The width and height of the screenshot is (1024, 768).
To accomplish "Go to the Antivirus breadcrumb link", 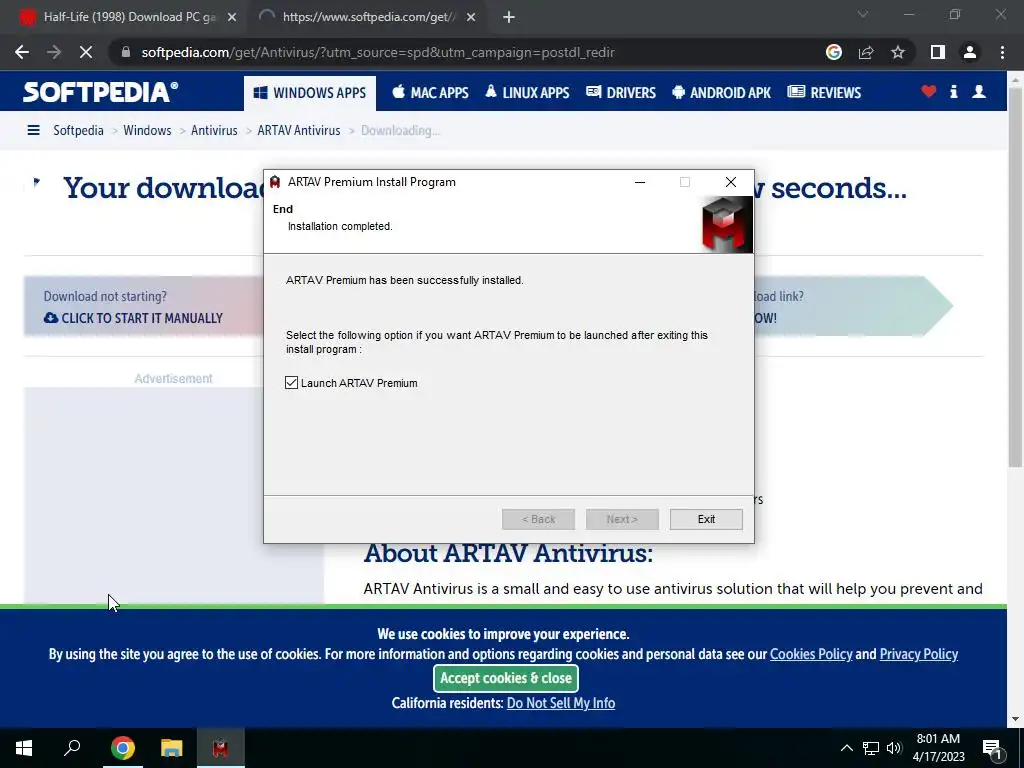I will click(x=214, y=130).
